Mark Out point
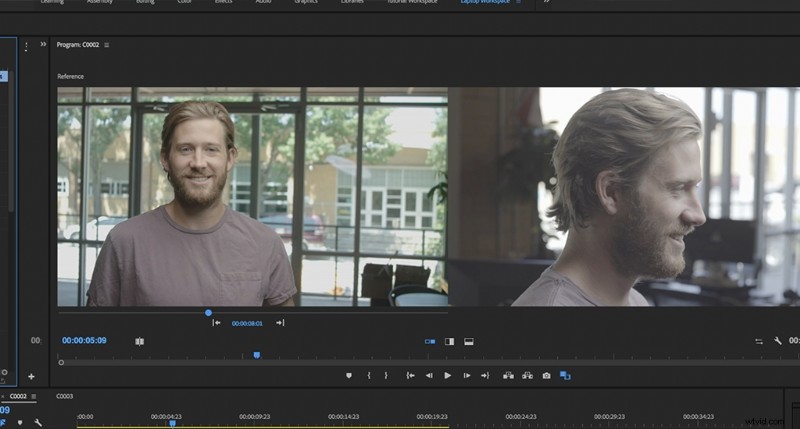This screenshot has height=429, width=800. tap(386, 375)
